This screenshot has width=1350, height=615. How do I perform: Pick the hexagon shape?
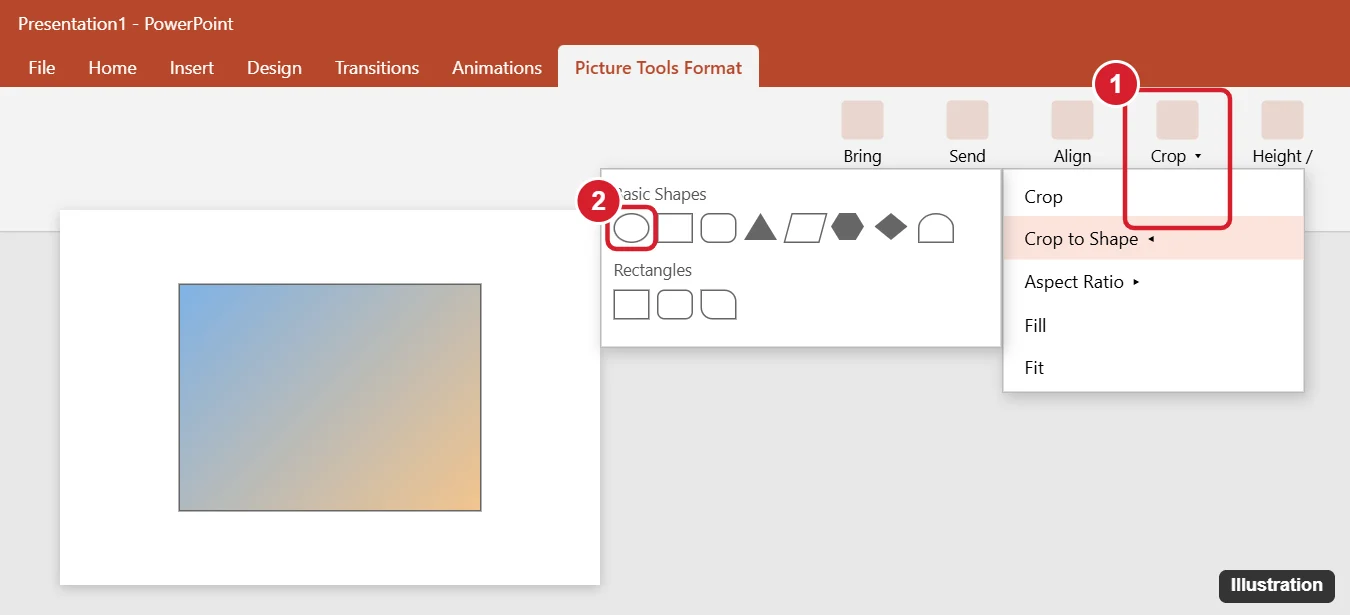coord(847,227)
